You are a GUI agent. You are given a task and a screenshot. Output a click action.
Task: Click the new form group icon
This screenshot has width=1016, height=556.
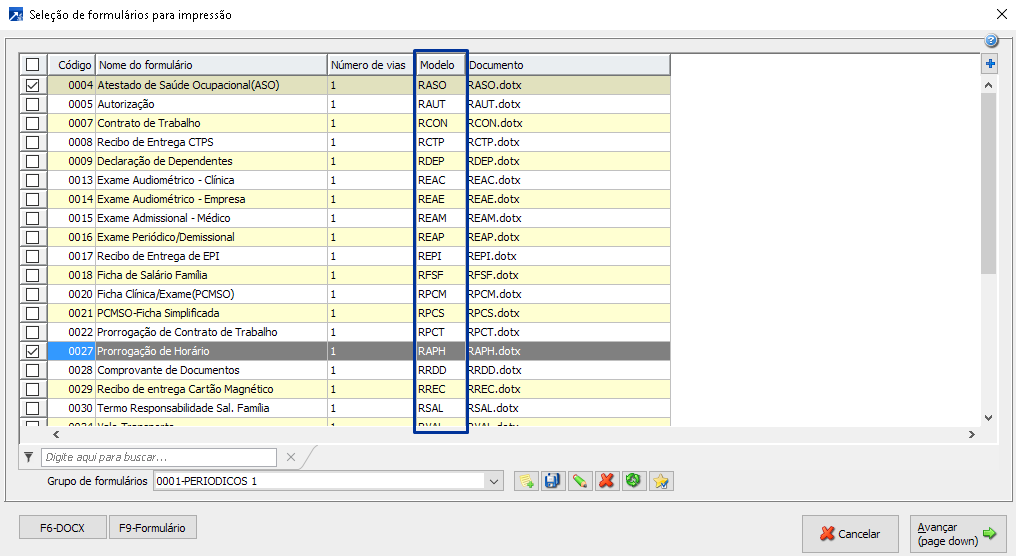[525, 481]
